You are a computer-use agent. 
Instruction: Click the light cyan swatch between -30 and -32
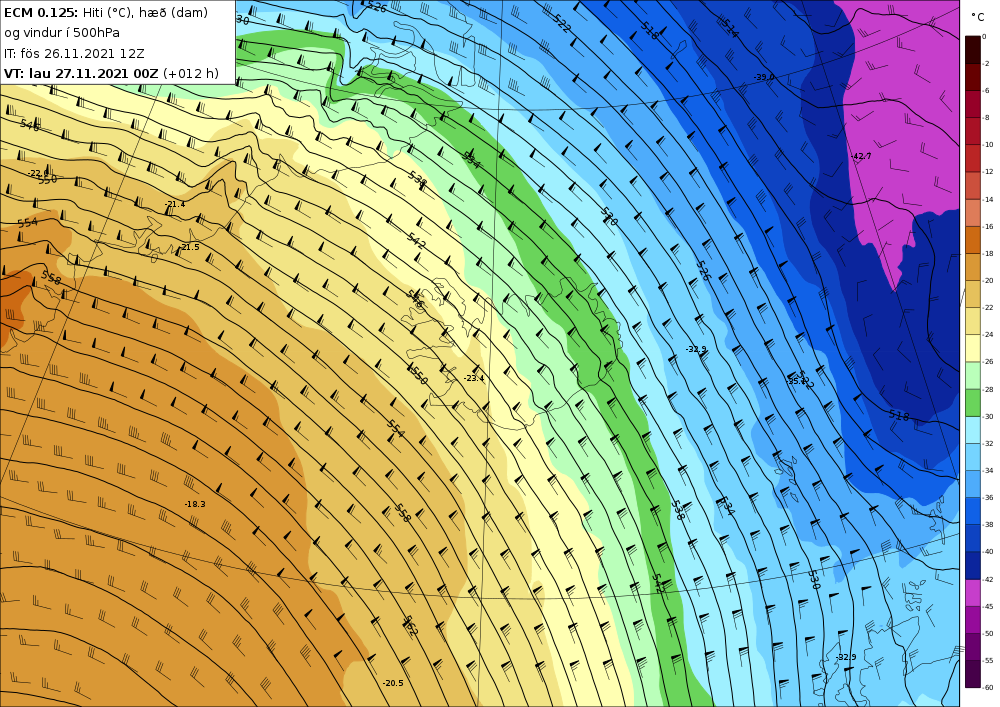pyautogui.click(x=973, y=430)
